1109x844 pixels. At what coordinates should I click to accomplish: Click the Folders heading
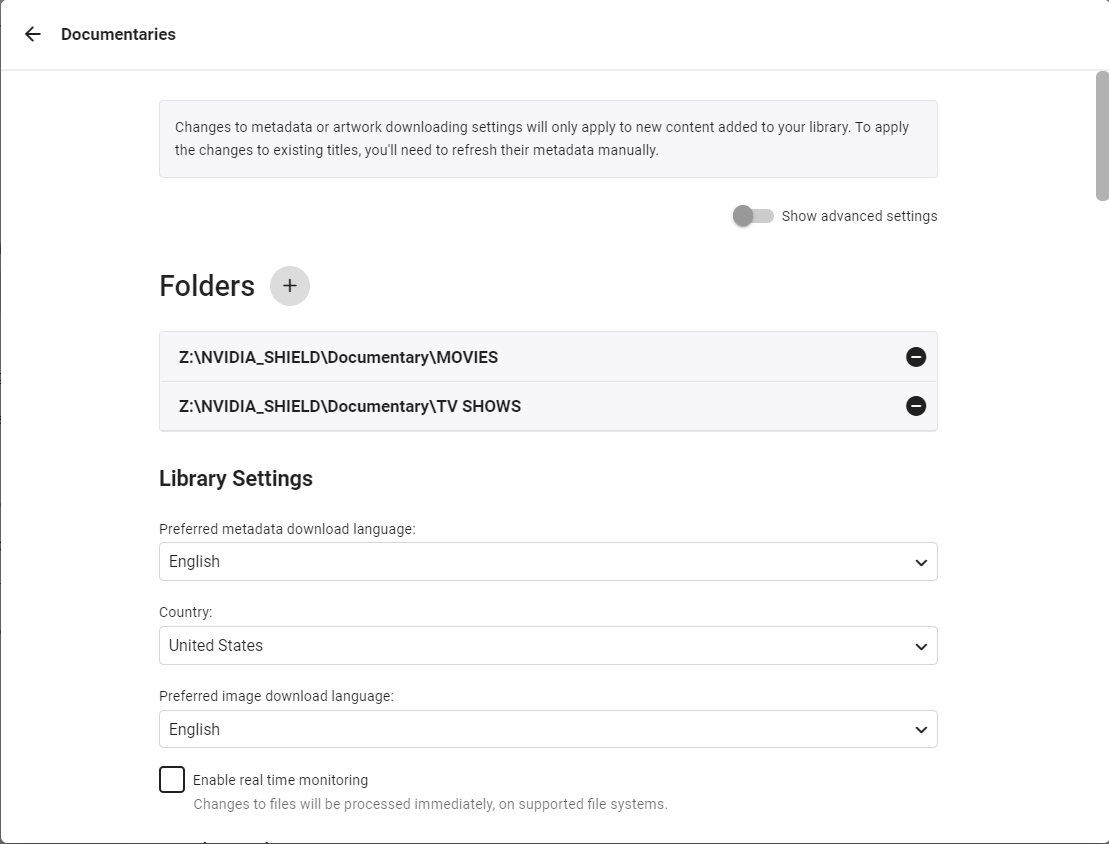pyautogui.click(x=207, y=286)
